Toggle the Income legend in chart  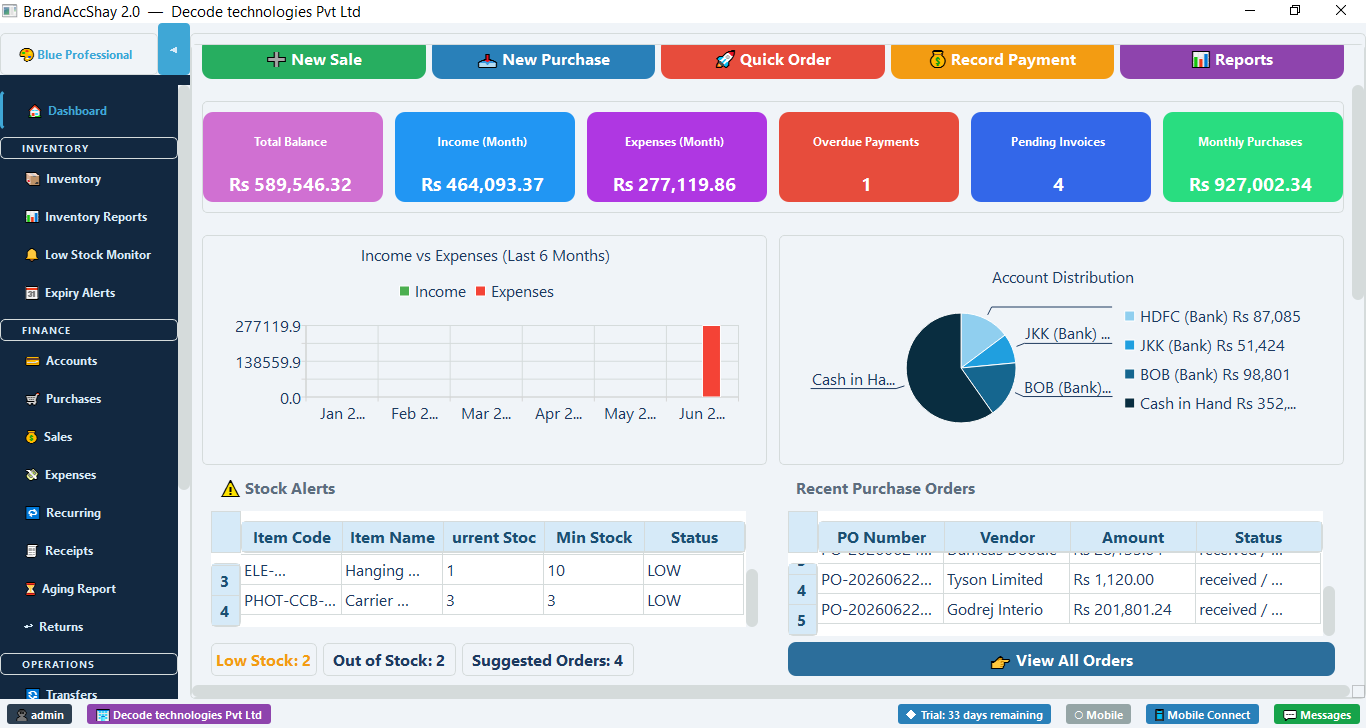[433, 292]
